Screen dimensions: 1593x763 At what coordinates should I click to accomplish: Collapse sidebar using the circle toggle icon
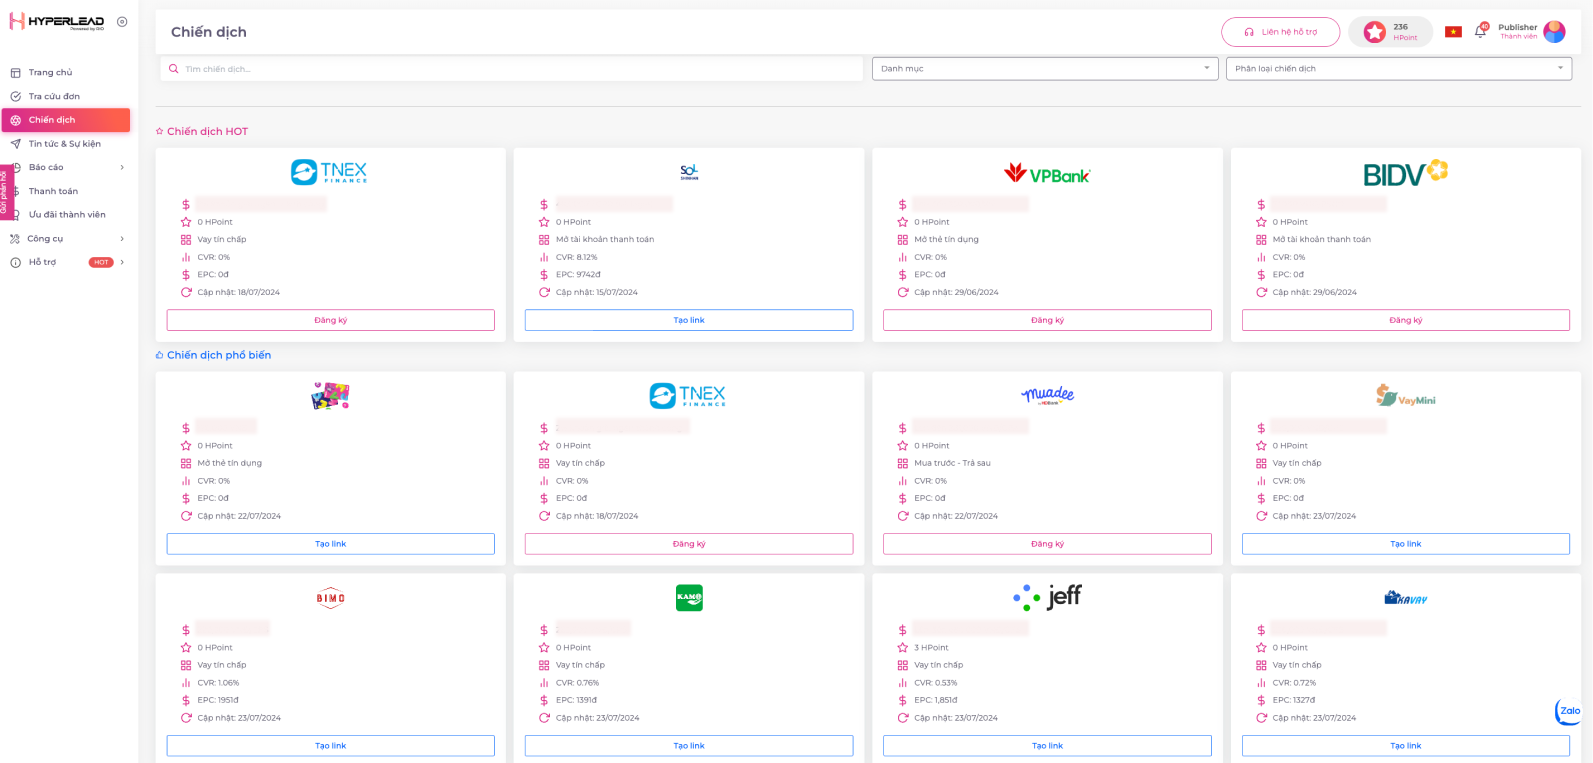122,22
